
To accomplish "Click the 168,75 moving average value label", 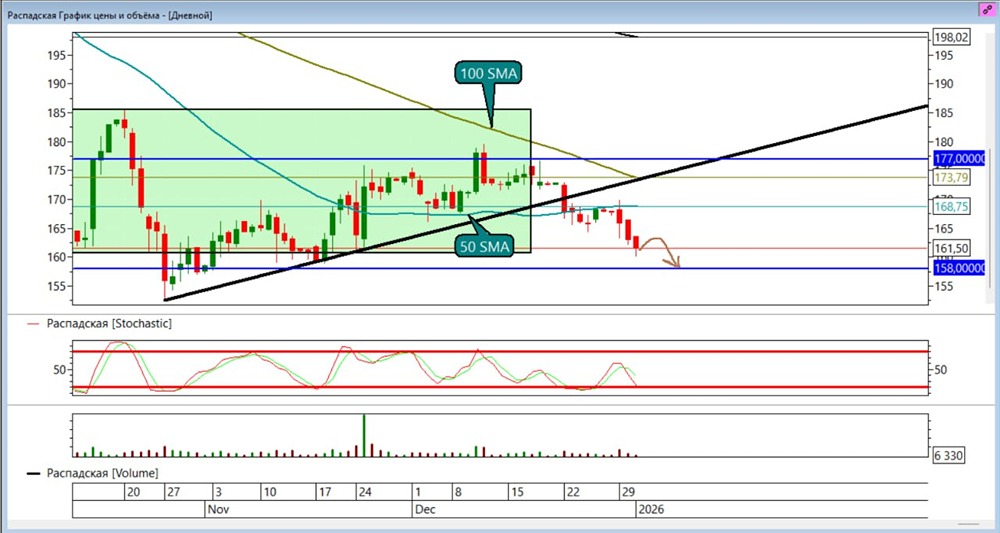I will point(951,207).
